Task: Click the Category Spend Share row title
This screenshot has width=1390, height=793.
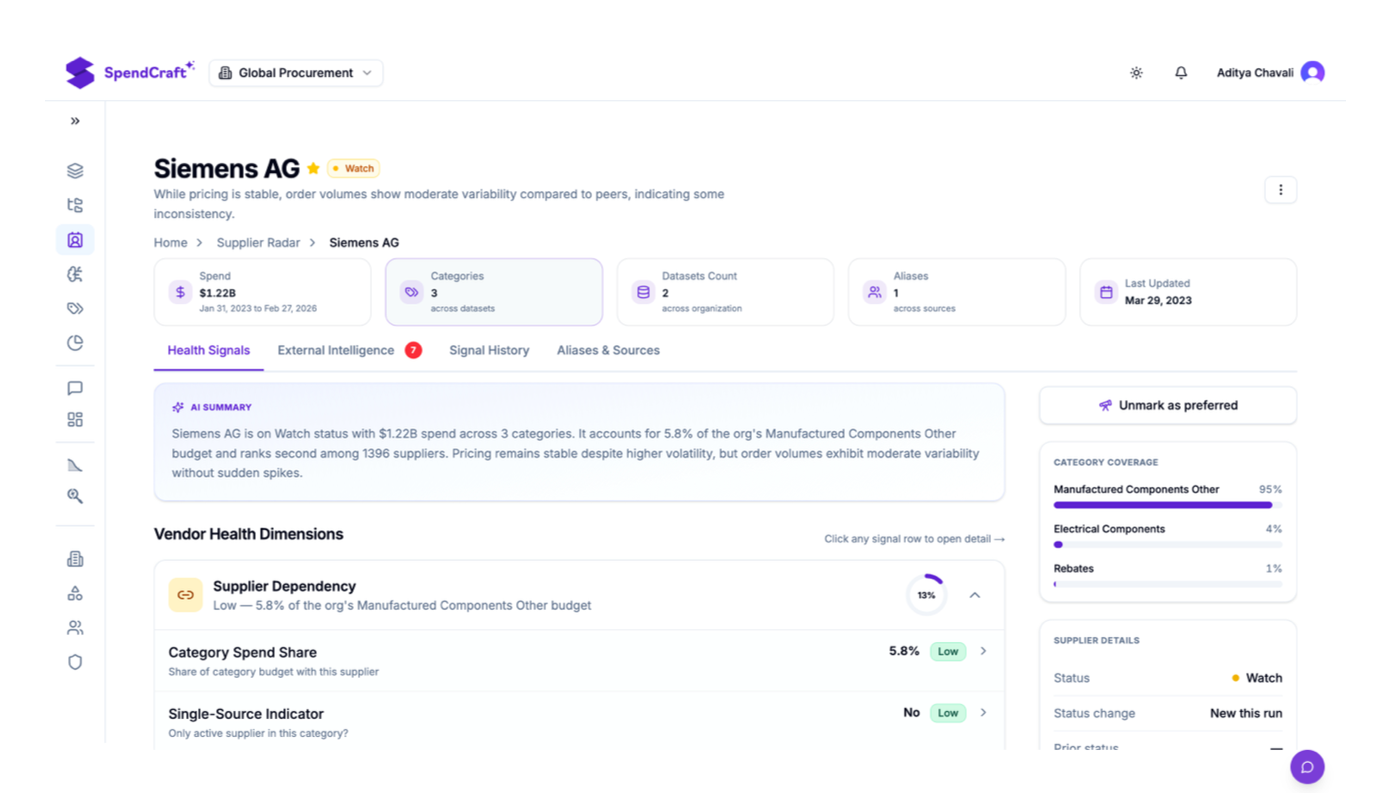Action: 242,652
